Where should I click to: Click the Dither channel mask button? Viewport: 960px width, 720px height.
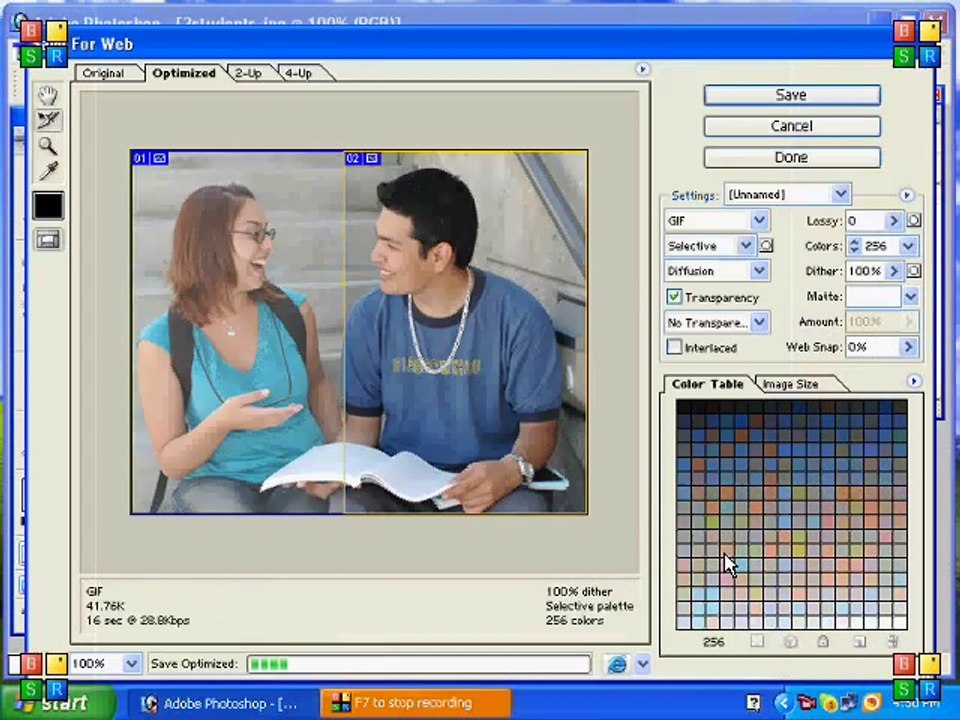click(913, 271)
